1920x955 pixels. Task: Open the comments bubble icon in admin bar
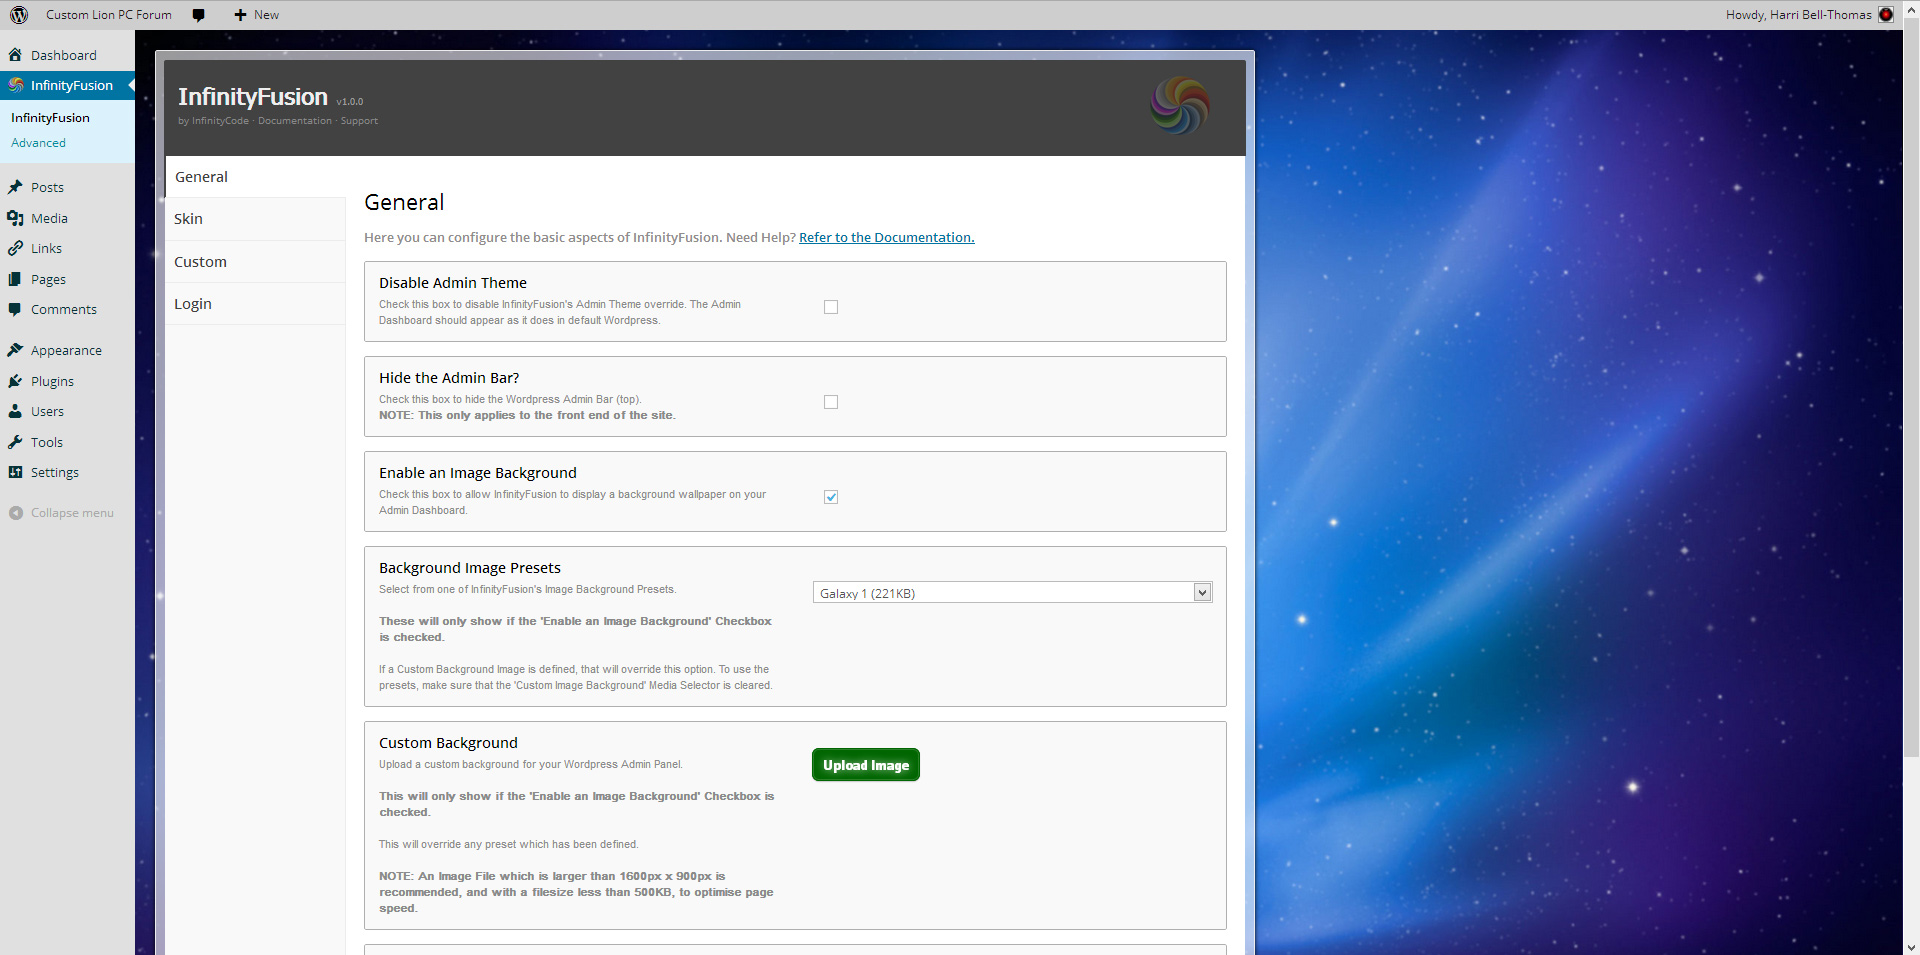click(198, 15)
